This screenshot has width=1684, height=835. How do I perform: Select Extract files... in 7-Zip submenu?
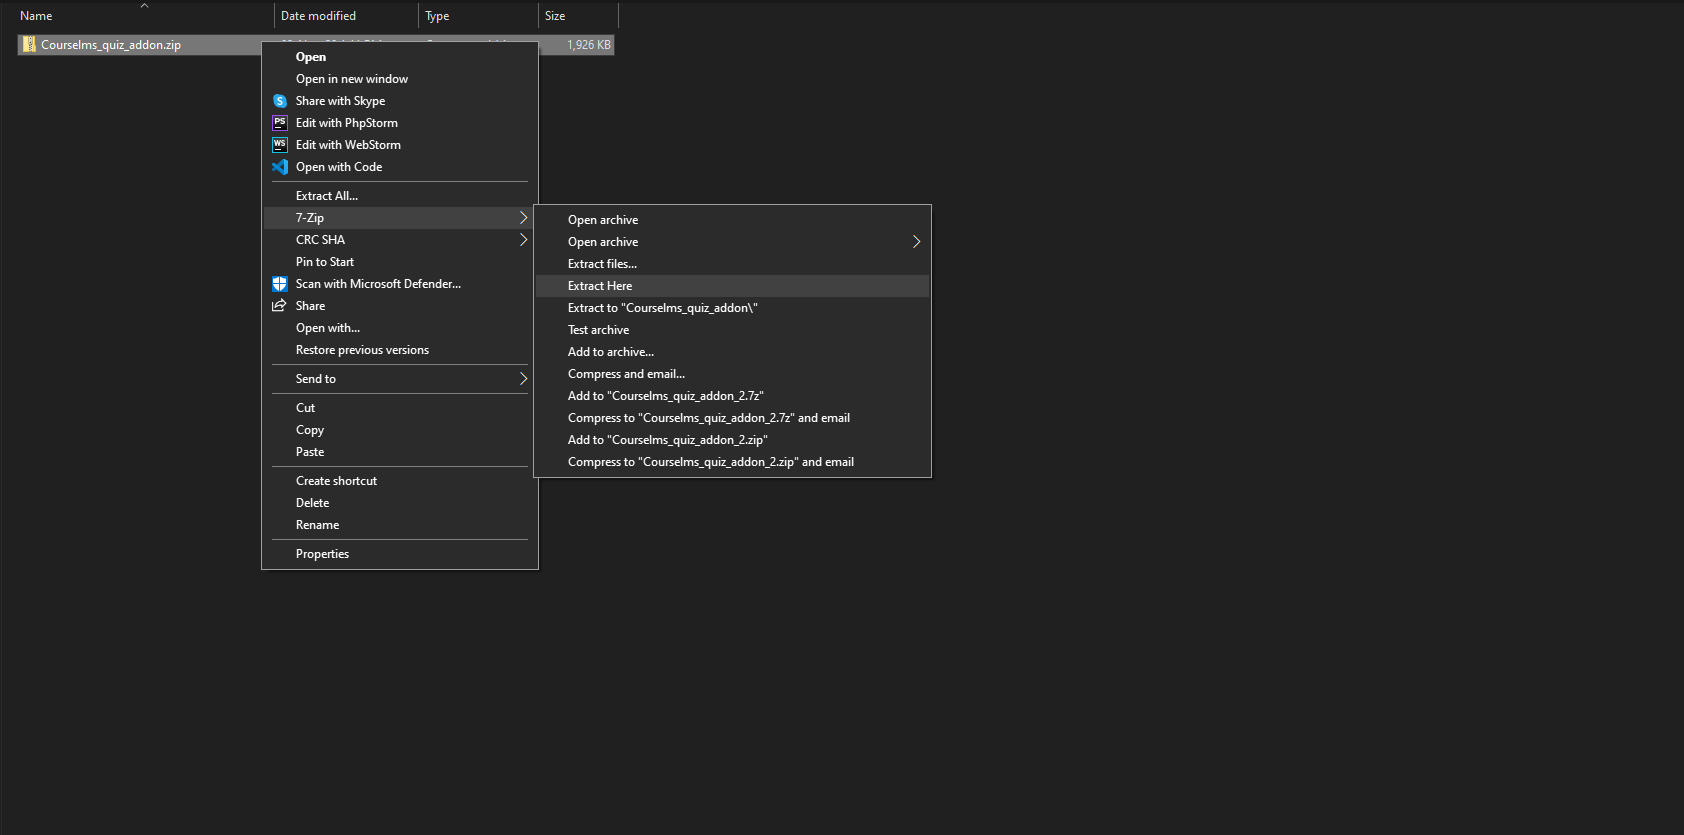point(733,264)
